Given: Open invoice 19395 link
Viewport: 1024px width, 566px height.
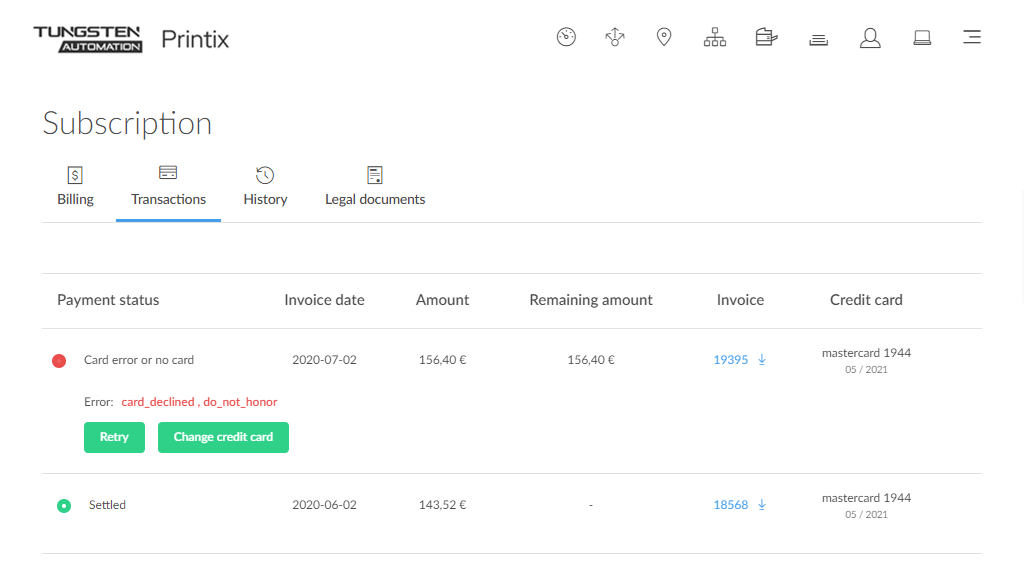Looking at the screenshot, I should [x=730, y=360].
